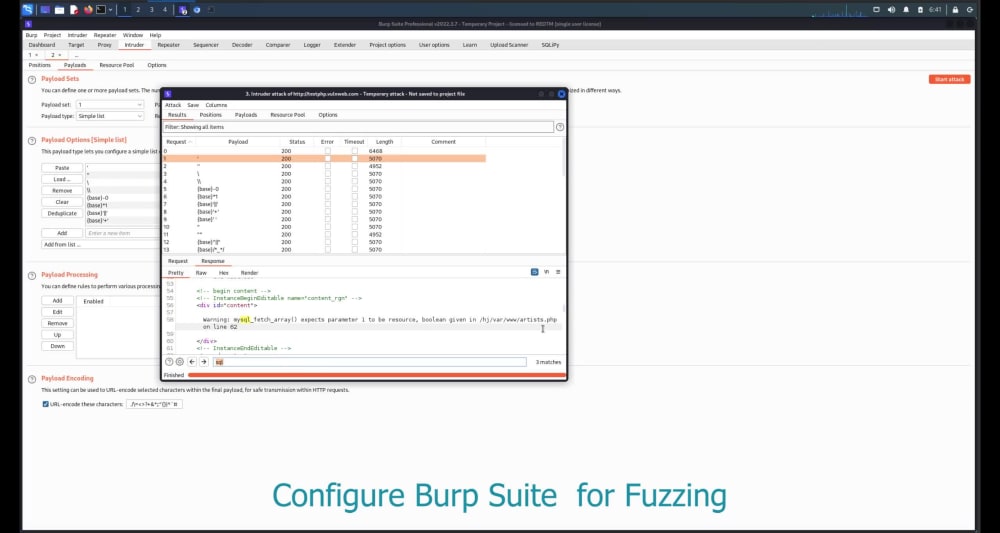Screen dimensions: 1000x533
Task: Switch to the Decoder tab
Action: click(242, 45)
